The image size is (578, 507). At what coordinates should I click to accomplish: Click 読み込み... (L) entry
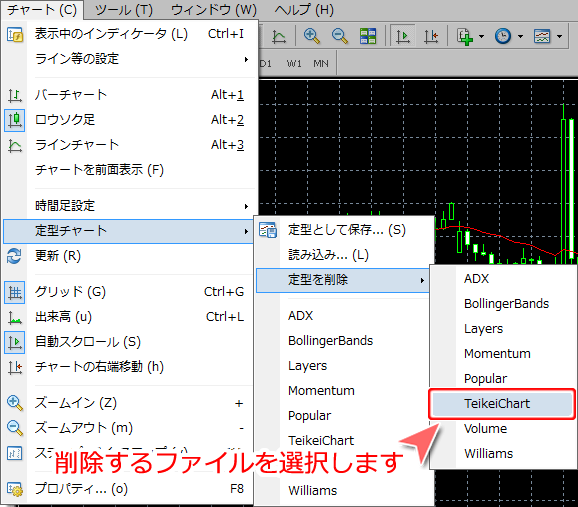click(345, 255)
